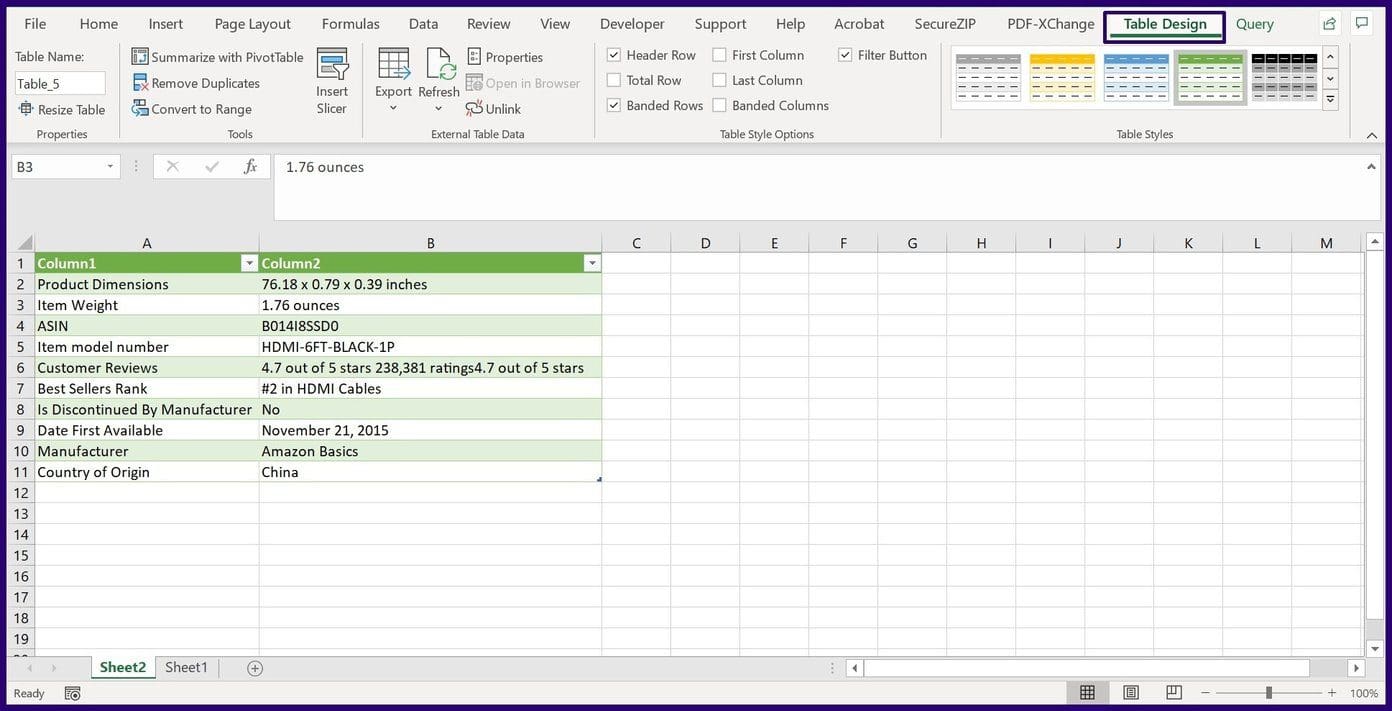
Task: Select column A header
Action: [147, 243]
